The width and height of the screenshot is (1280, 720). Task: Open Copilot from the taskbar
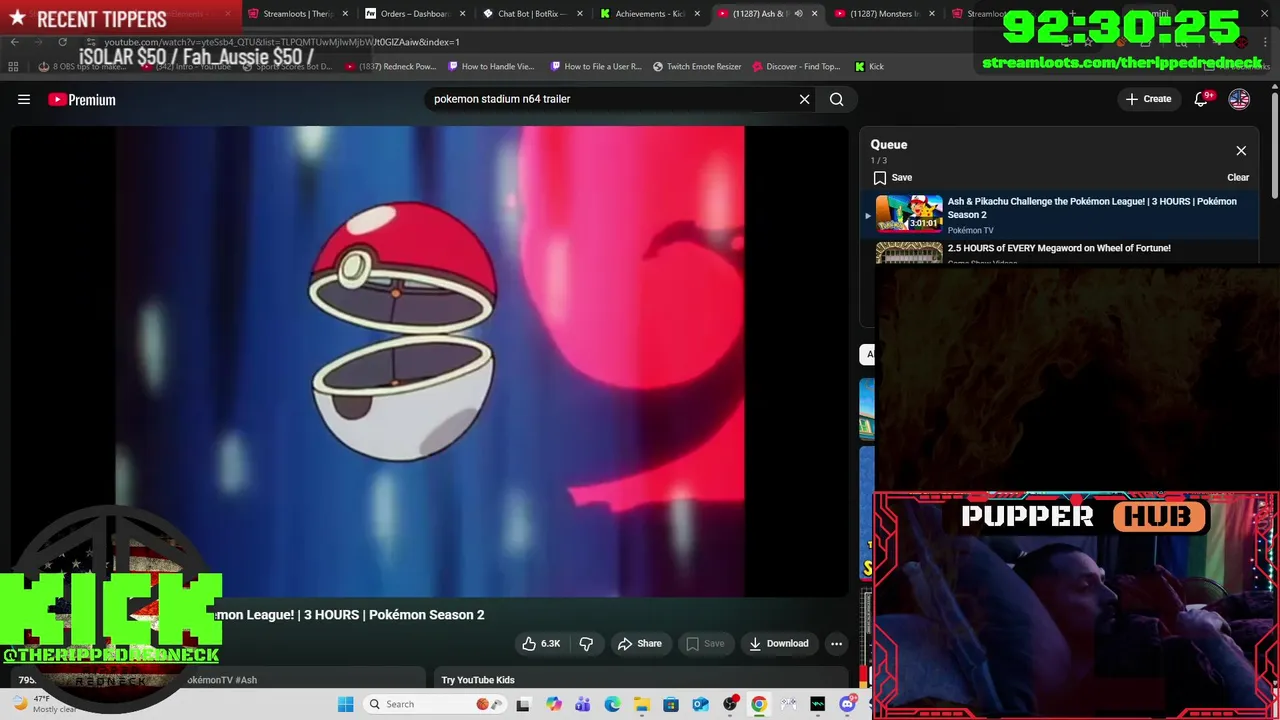[554, 704]
